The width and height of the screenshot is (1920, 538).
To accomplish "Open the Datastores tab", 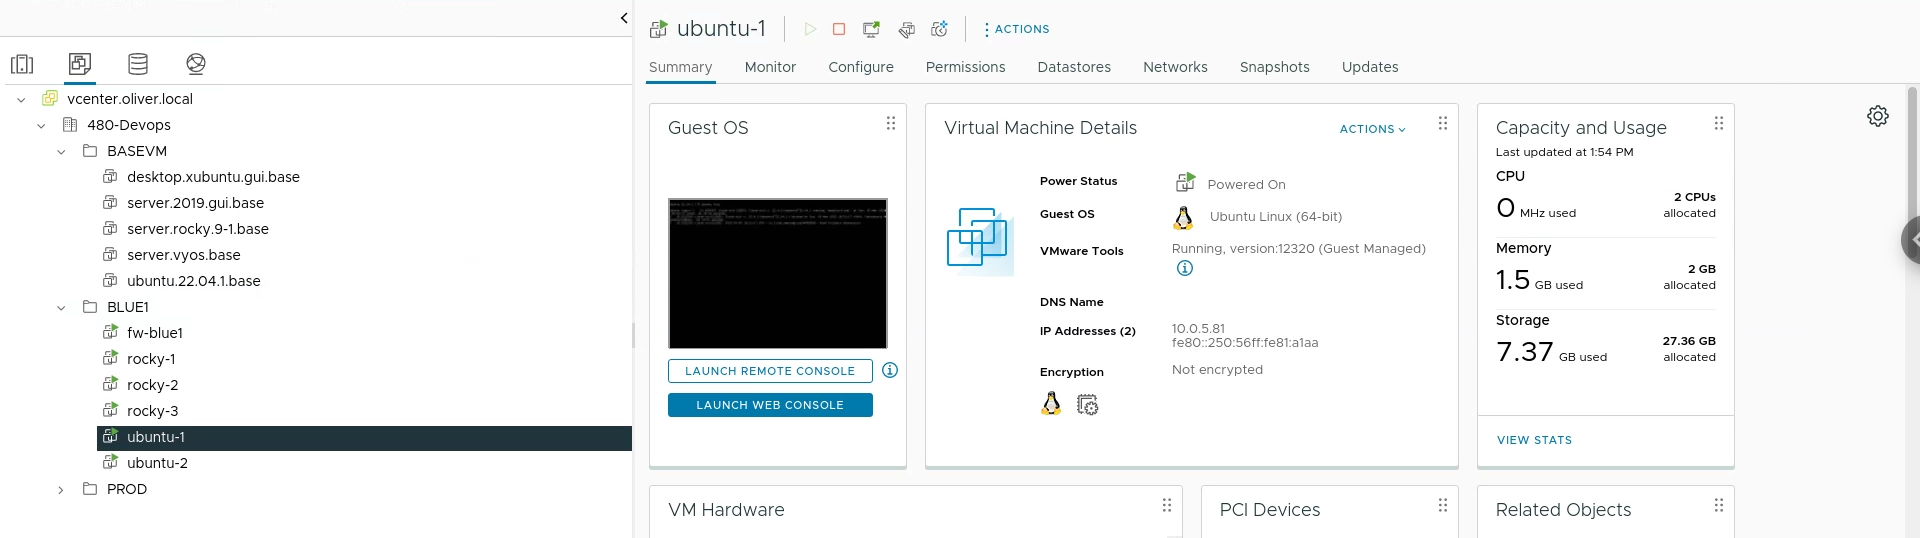I will (x=1074, y=67).
